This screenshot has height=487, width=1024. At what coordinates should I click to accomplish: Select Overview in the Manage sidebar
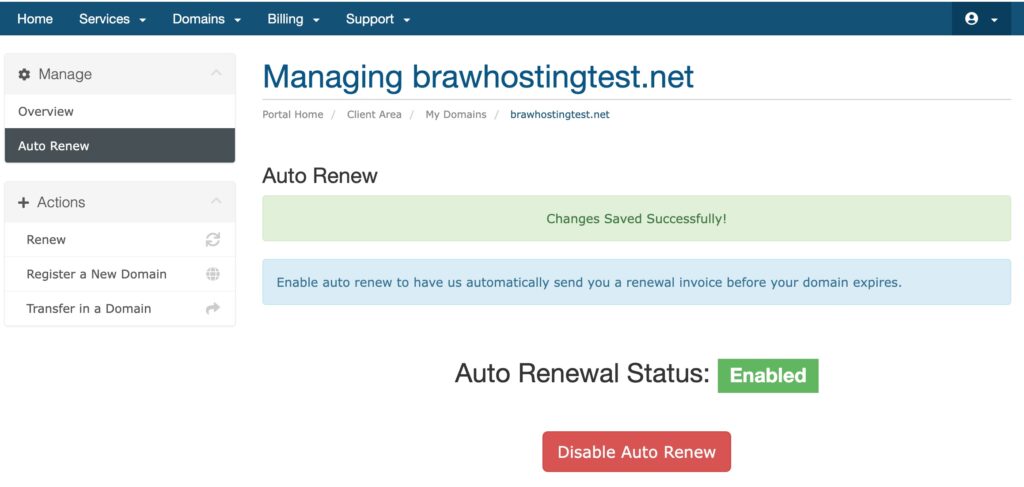coord(120,112)
